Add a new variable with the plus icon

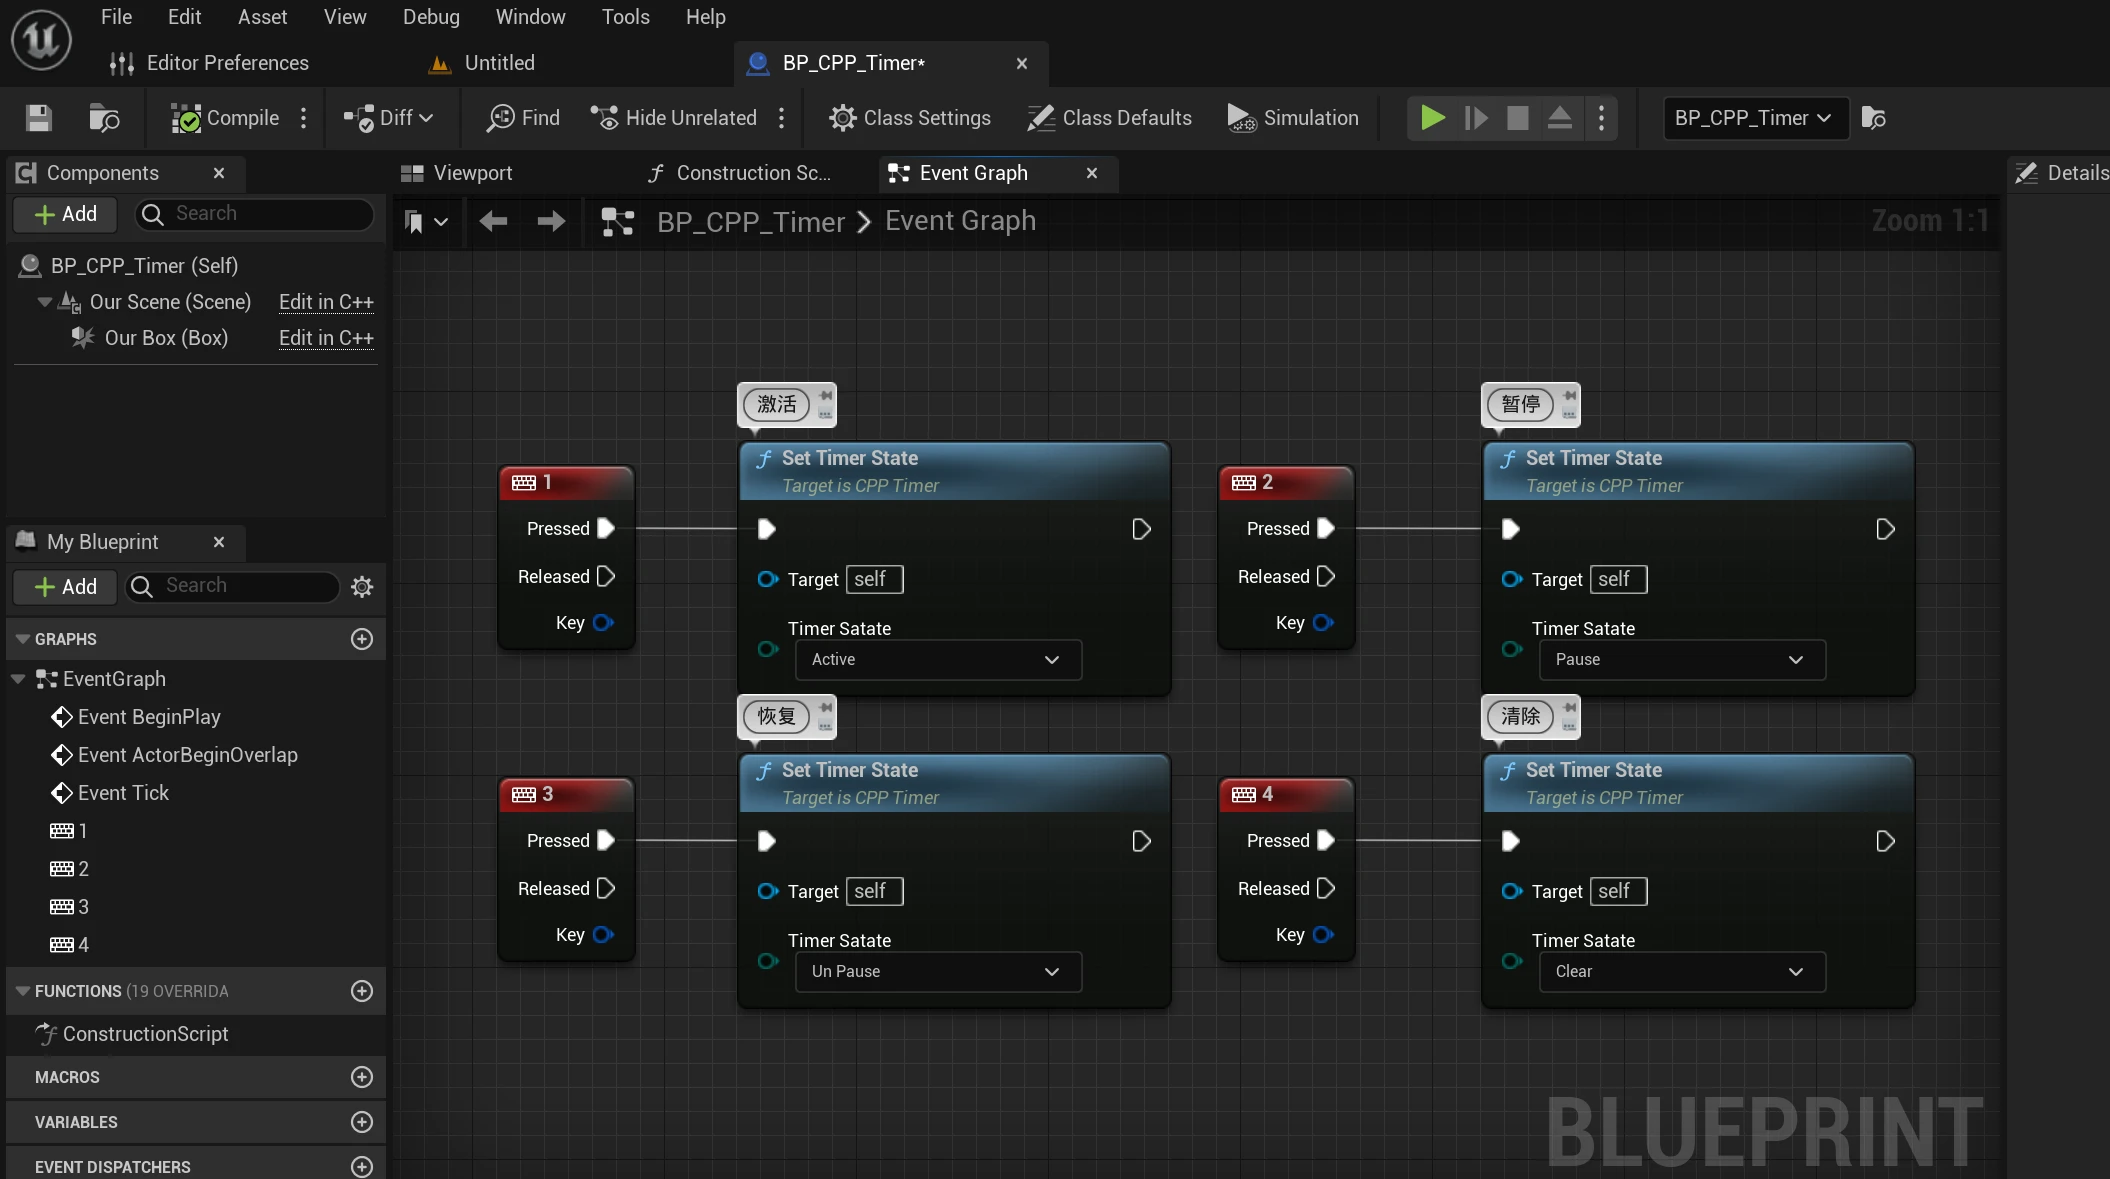(362, 1122)
